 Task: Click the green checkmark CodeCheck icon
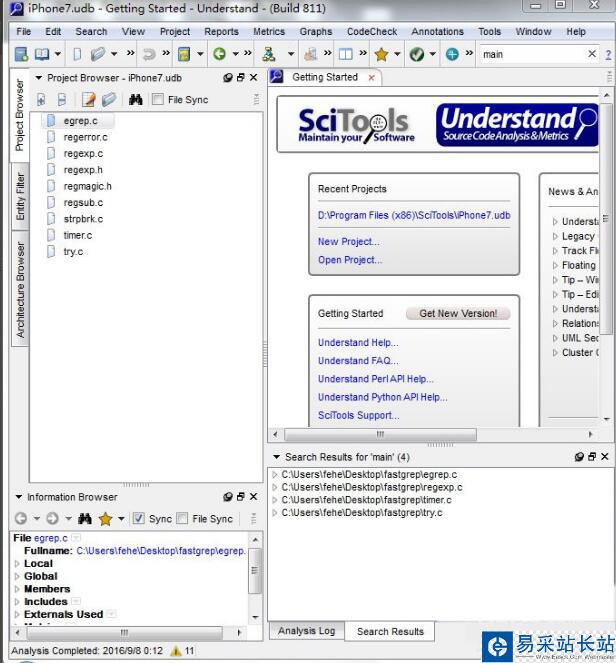[417, 54]
